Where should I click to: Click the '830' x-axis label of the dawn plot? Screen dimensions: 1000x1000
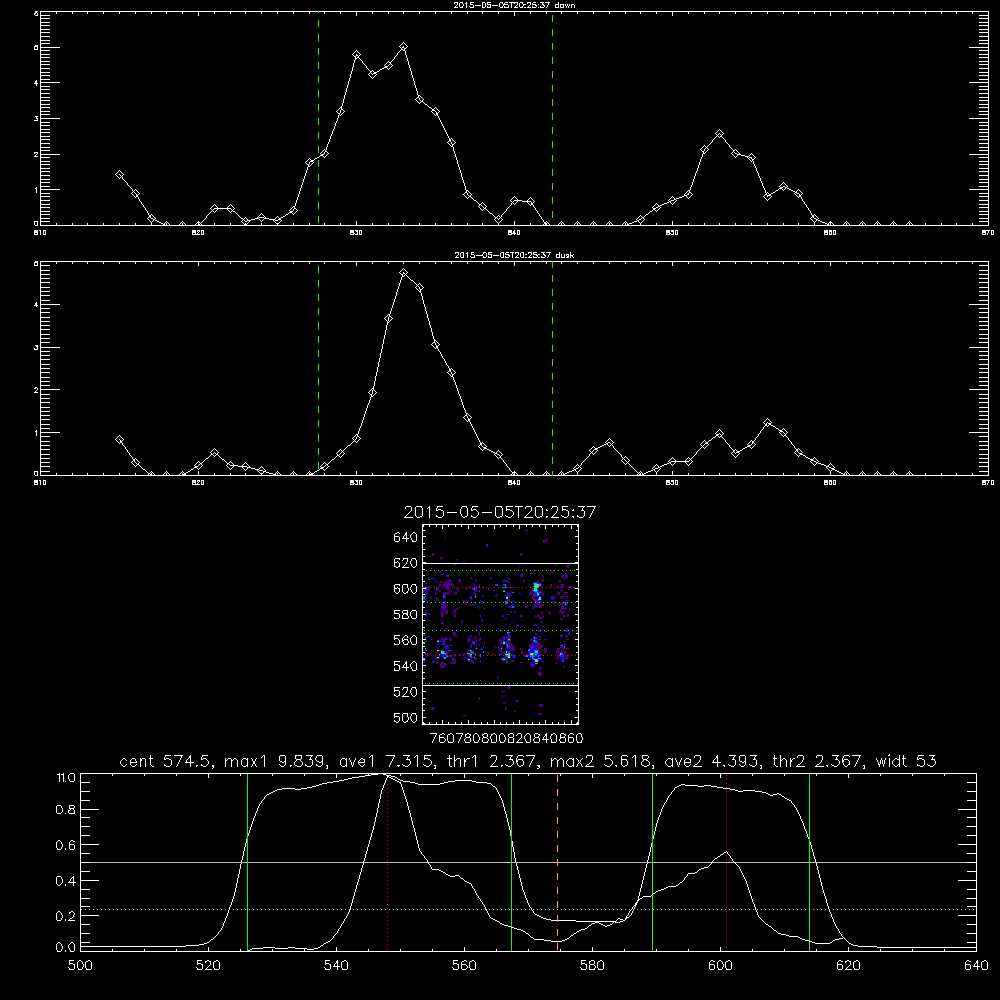coord(356,233)
